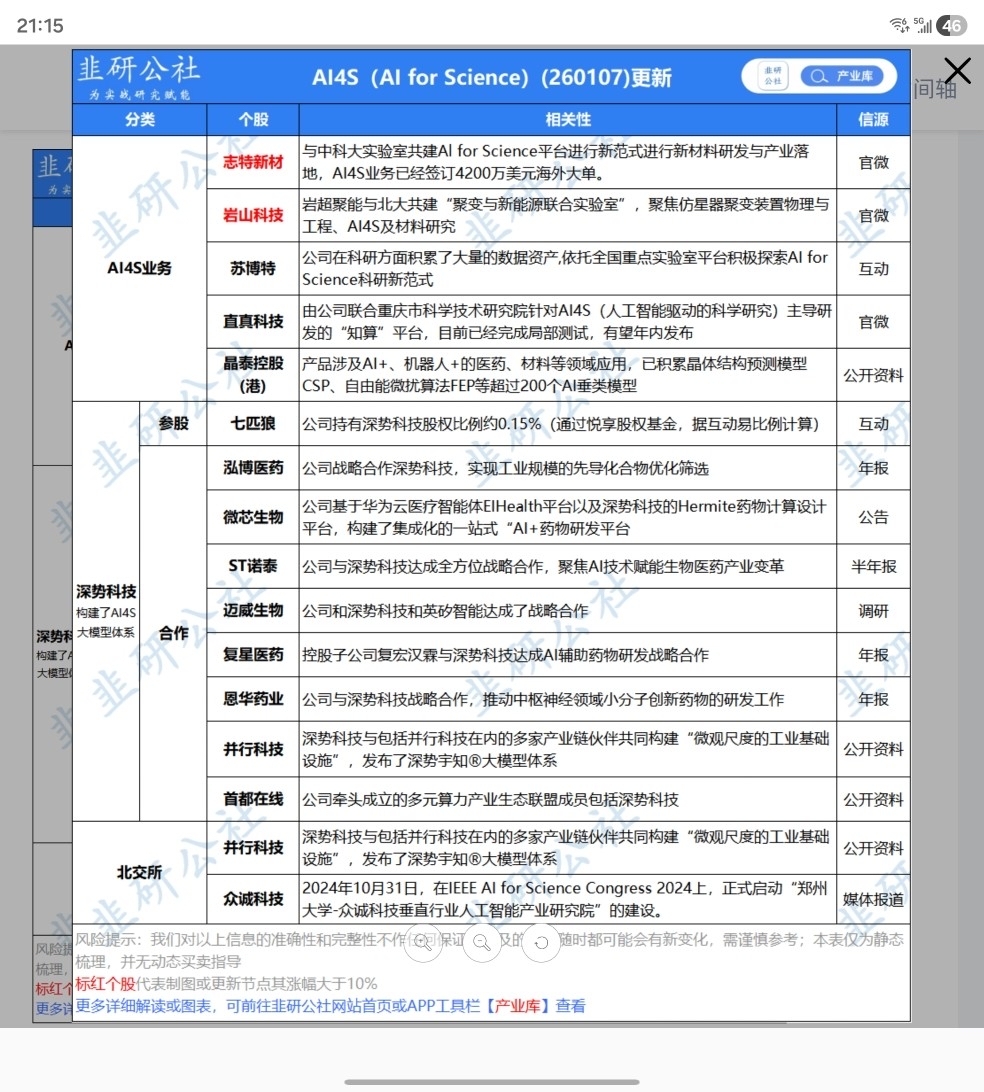
Task: Tap the 互动 source cell for 七匹狼
Action: [x=873, y=423]
